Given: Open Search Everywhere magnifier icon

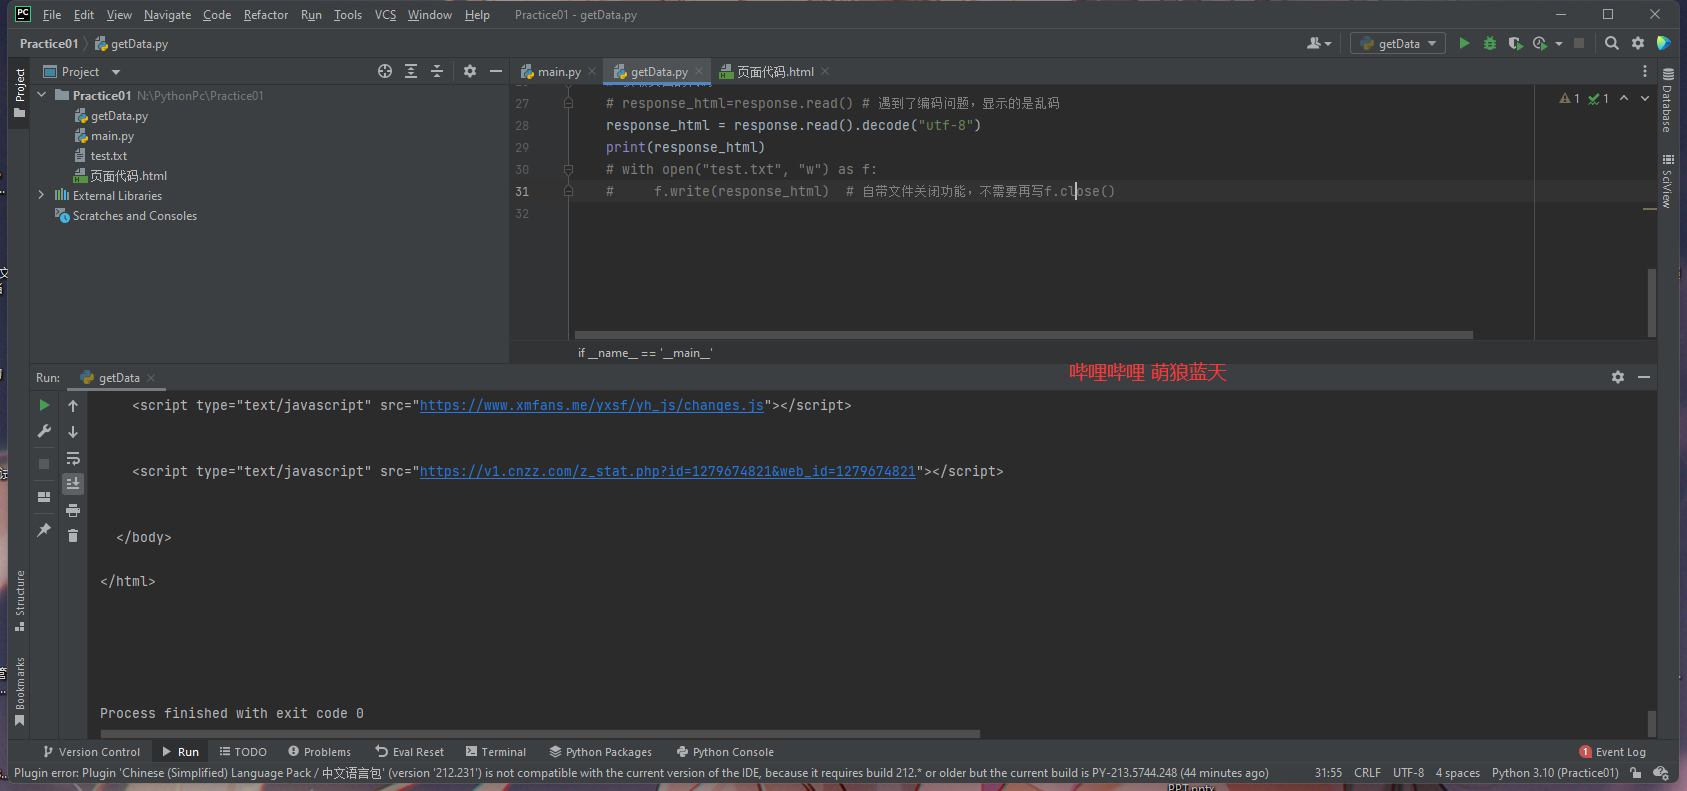Looking at the screenshot, I should (x=1612, y=43).
